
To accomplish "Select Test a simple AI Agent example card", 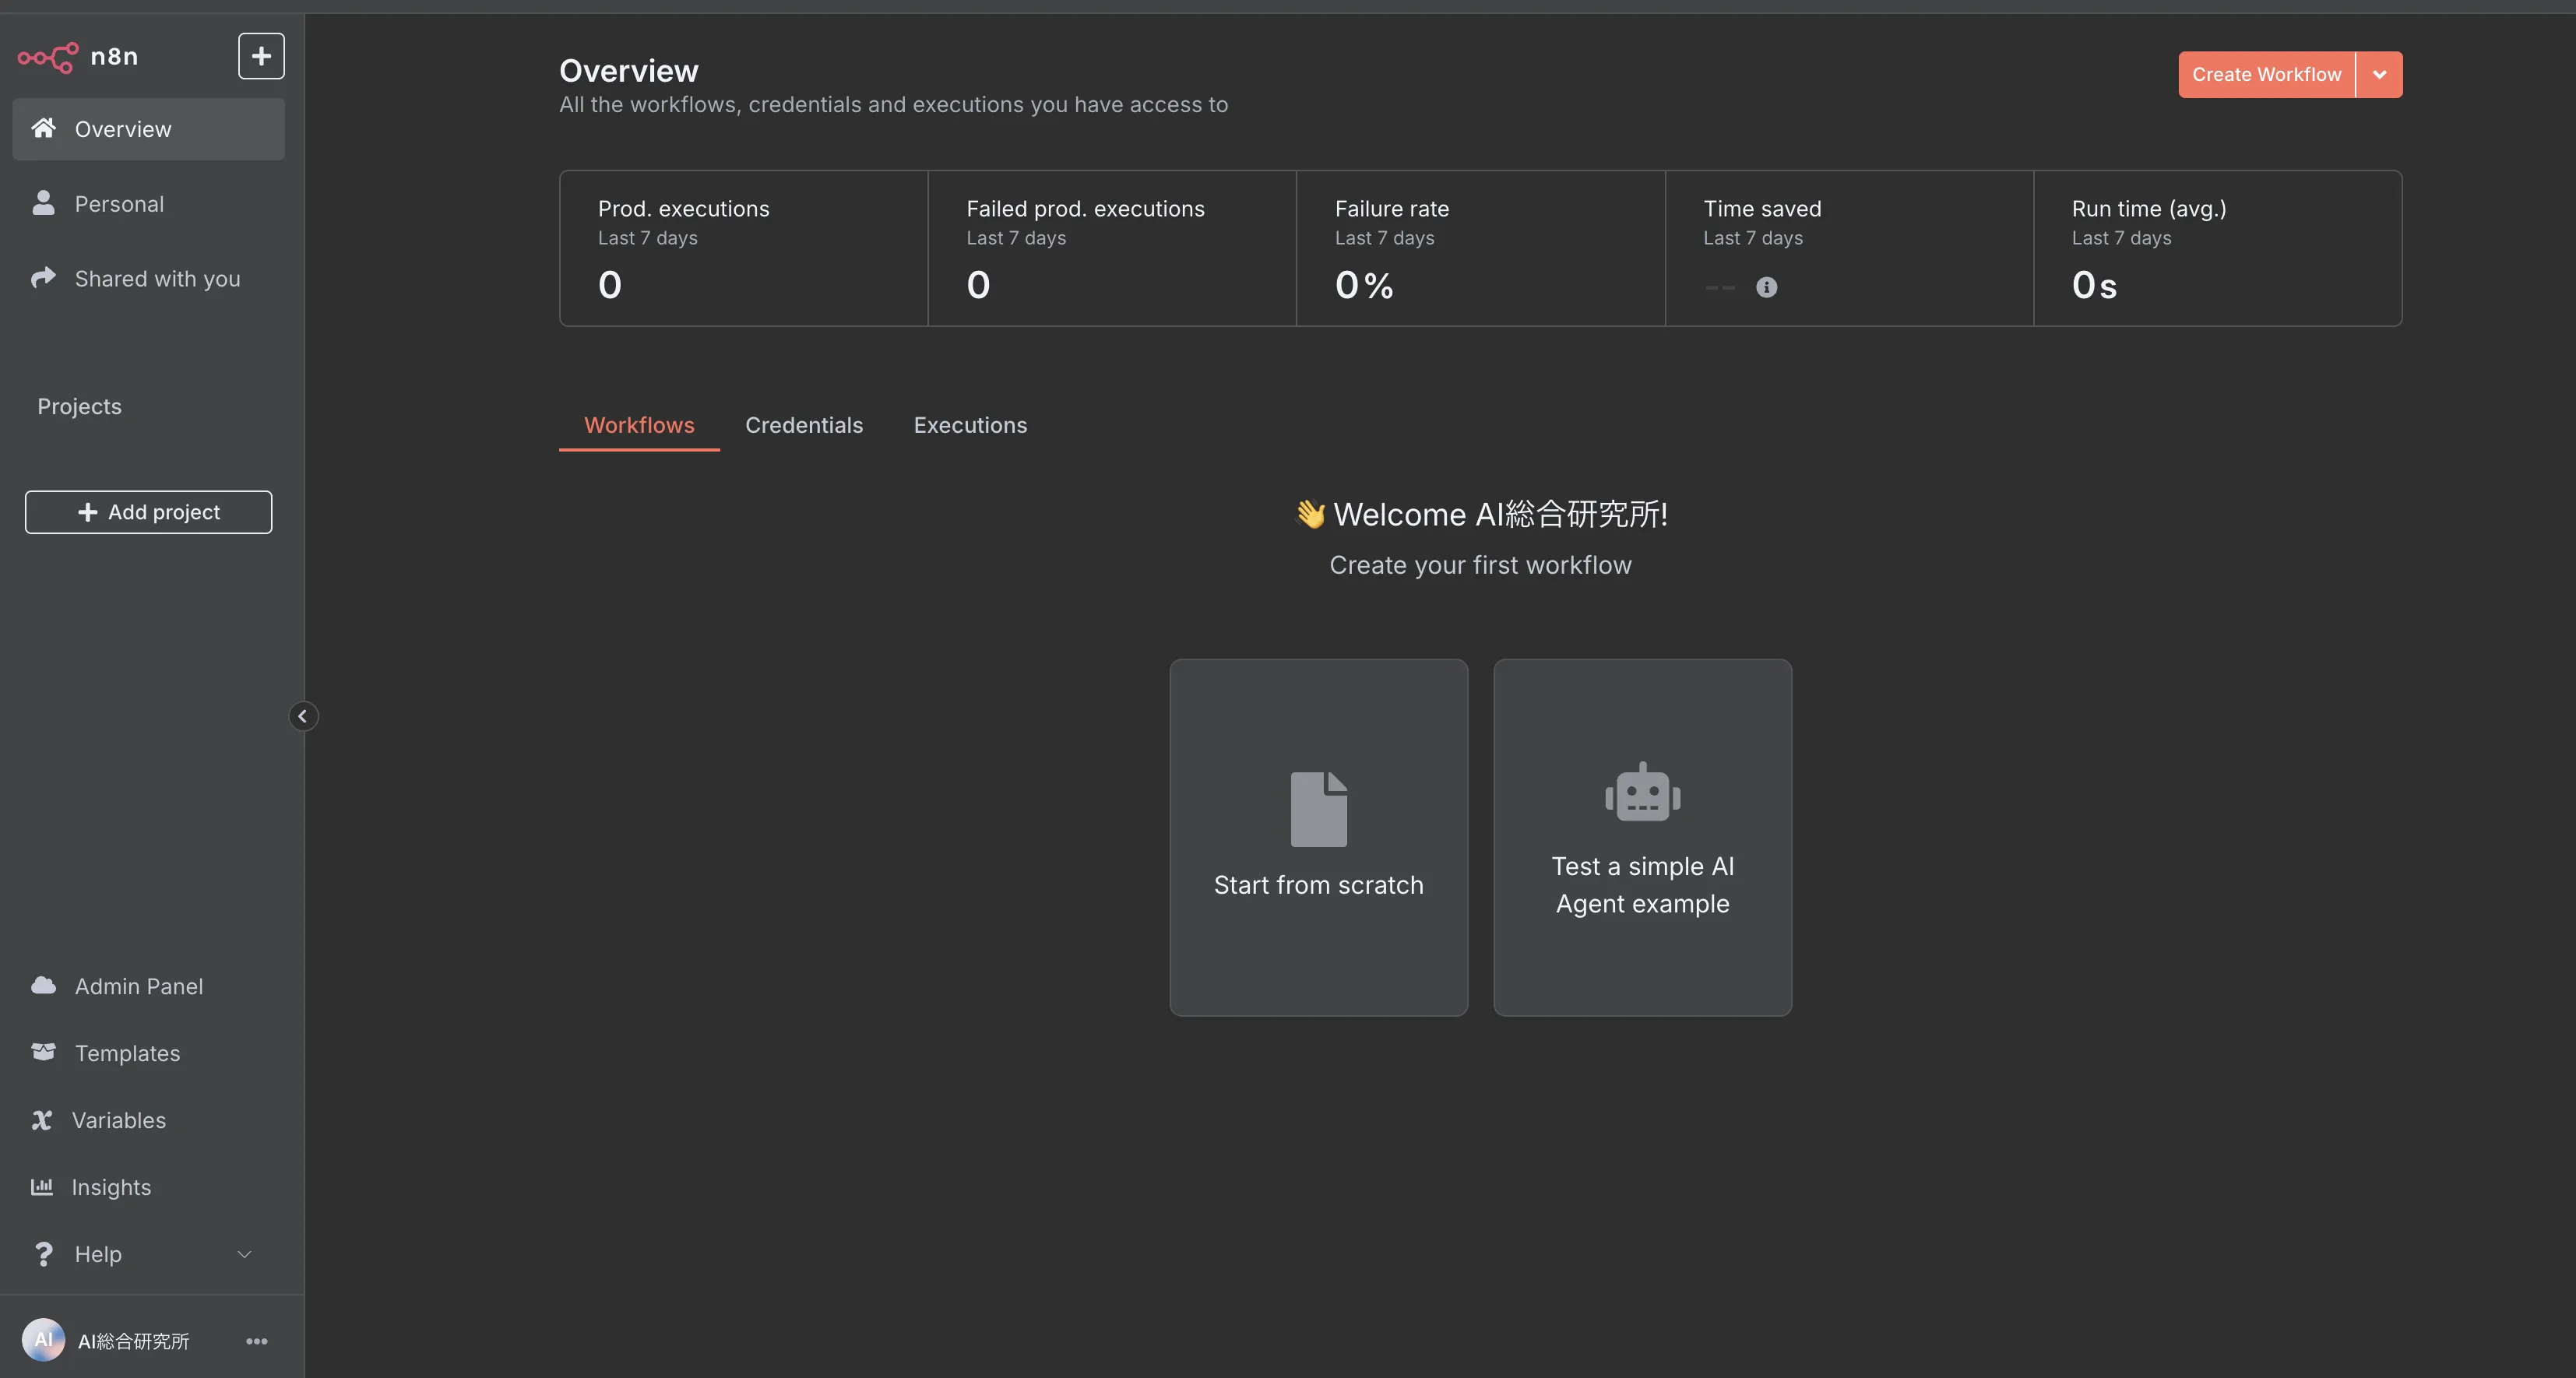I will [x=1642, y=837].
